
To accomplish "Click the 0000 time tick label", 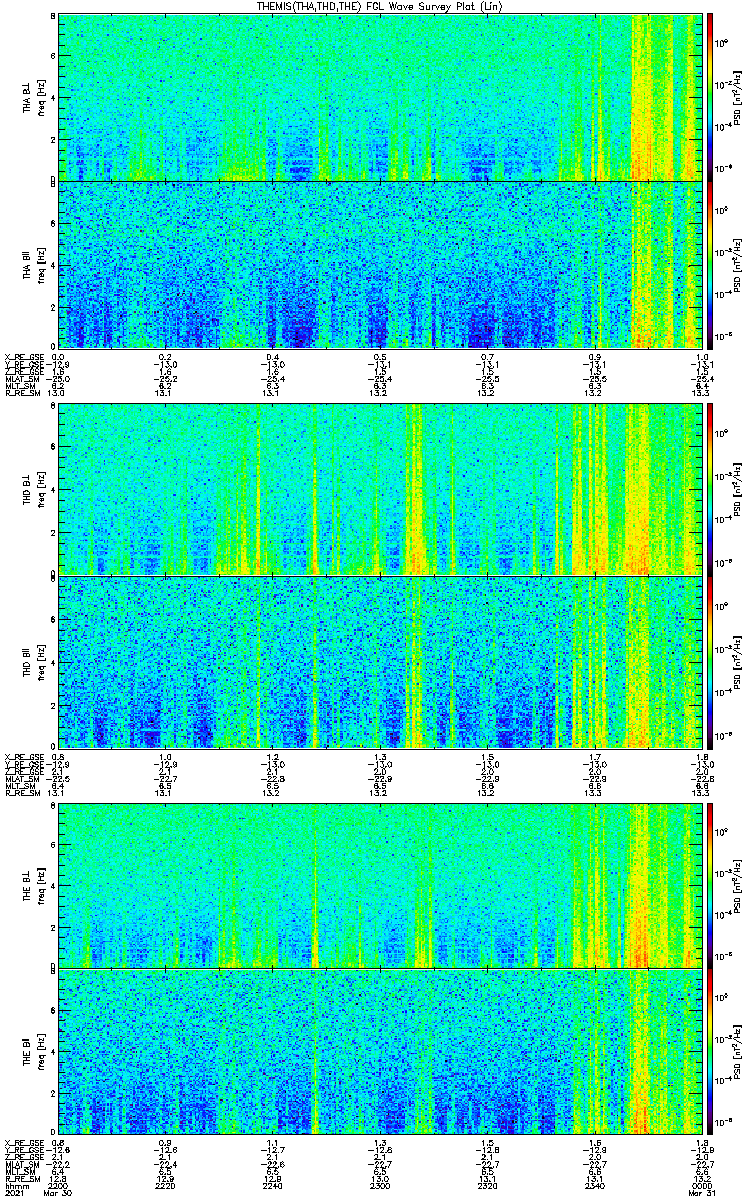I will point(701,1185).
